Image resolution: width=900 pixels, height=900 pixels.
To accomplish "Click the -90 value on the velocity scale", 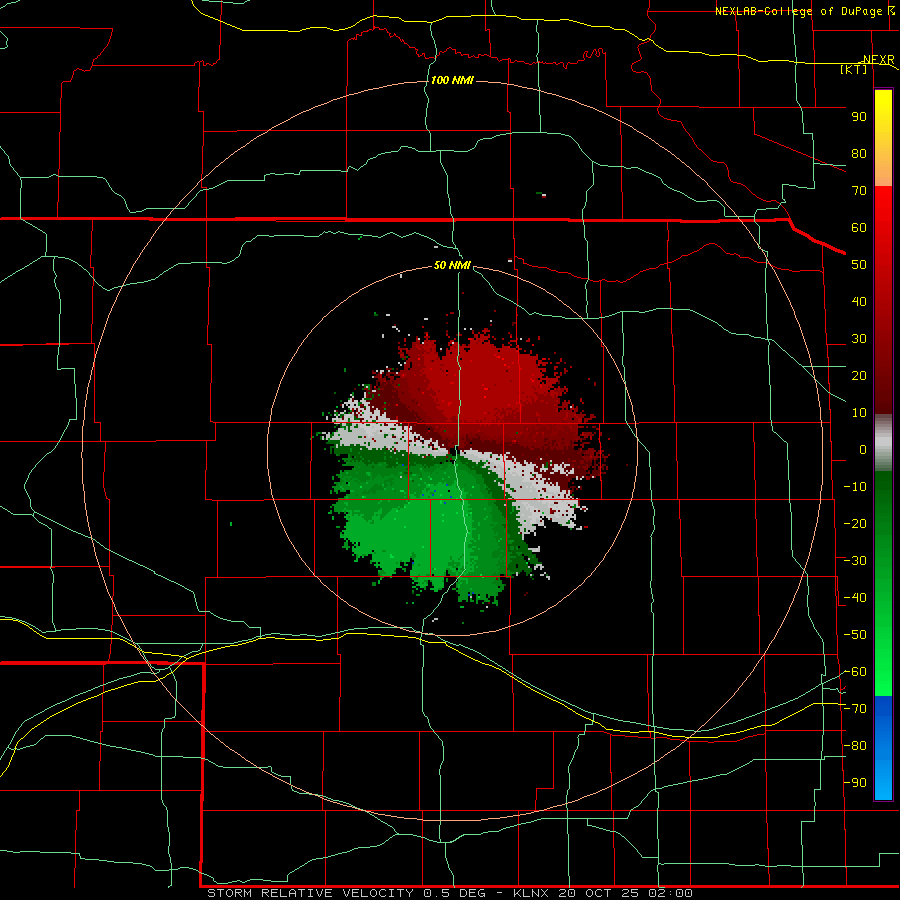I will tap(855, 783).
